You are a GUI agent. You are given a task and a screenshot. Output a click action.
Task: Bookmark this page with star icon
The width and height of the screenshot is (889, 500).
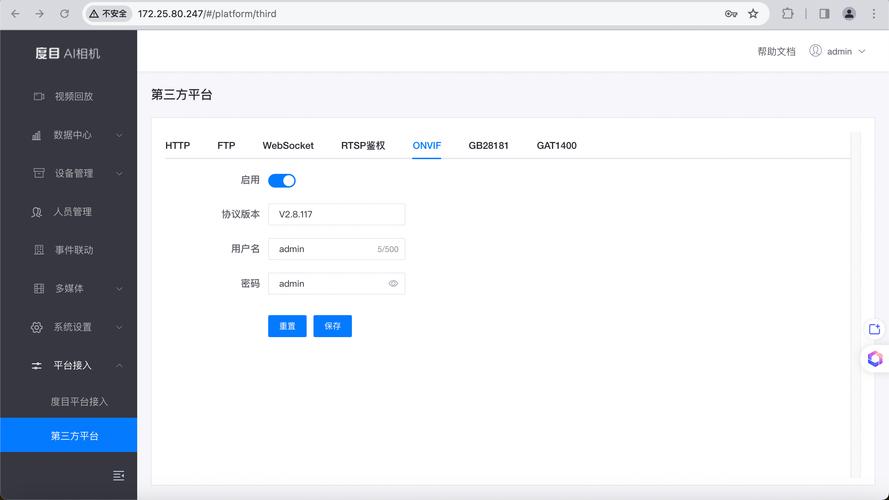click(753, 14)
